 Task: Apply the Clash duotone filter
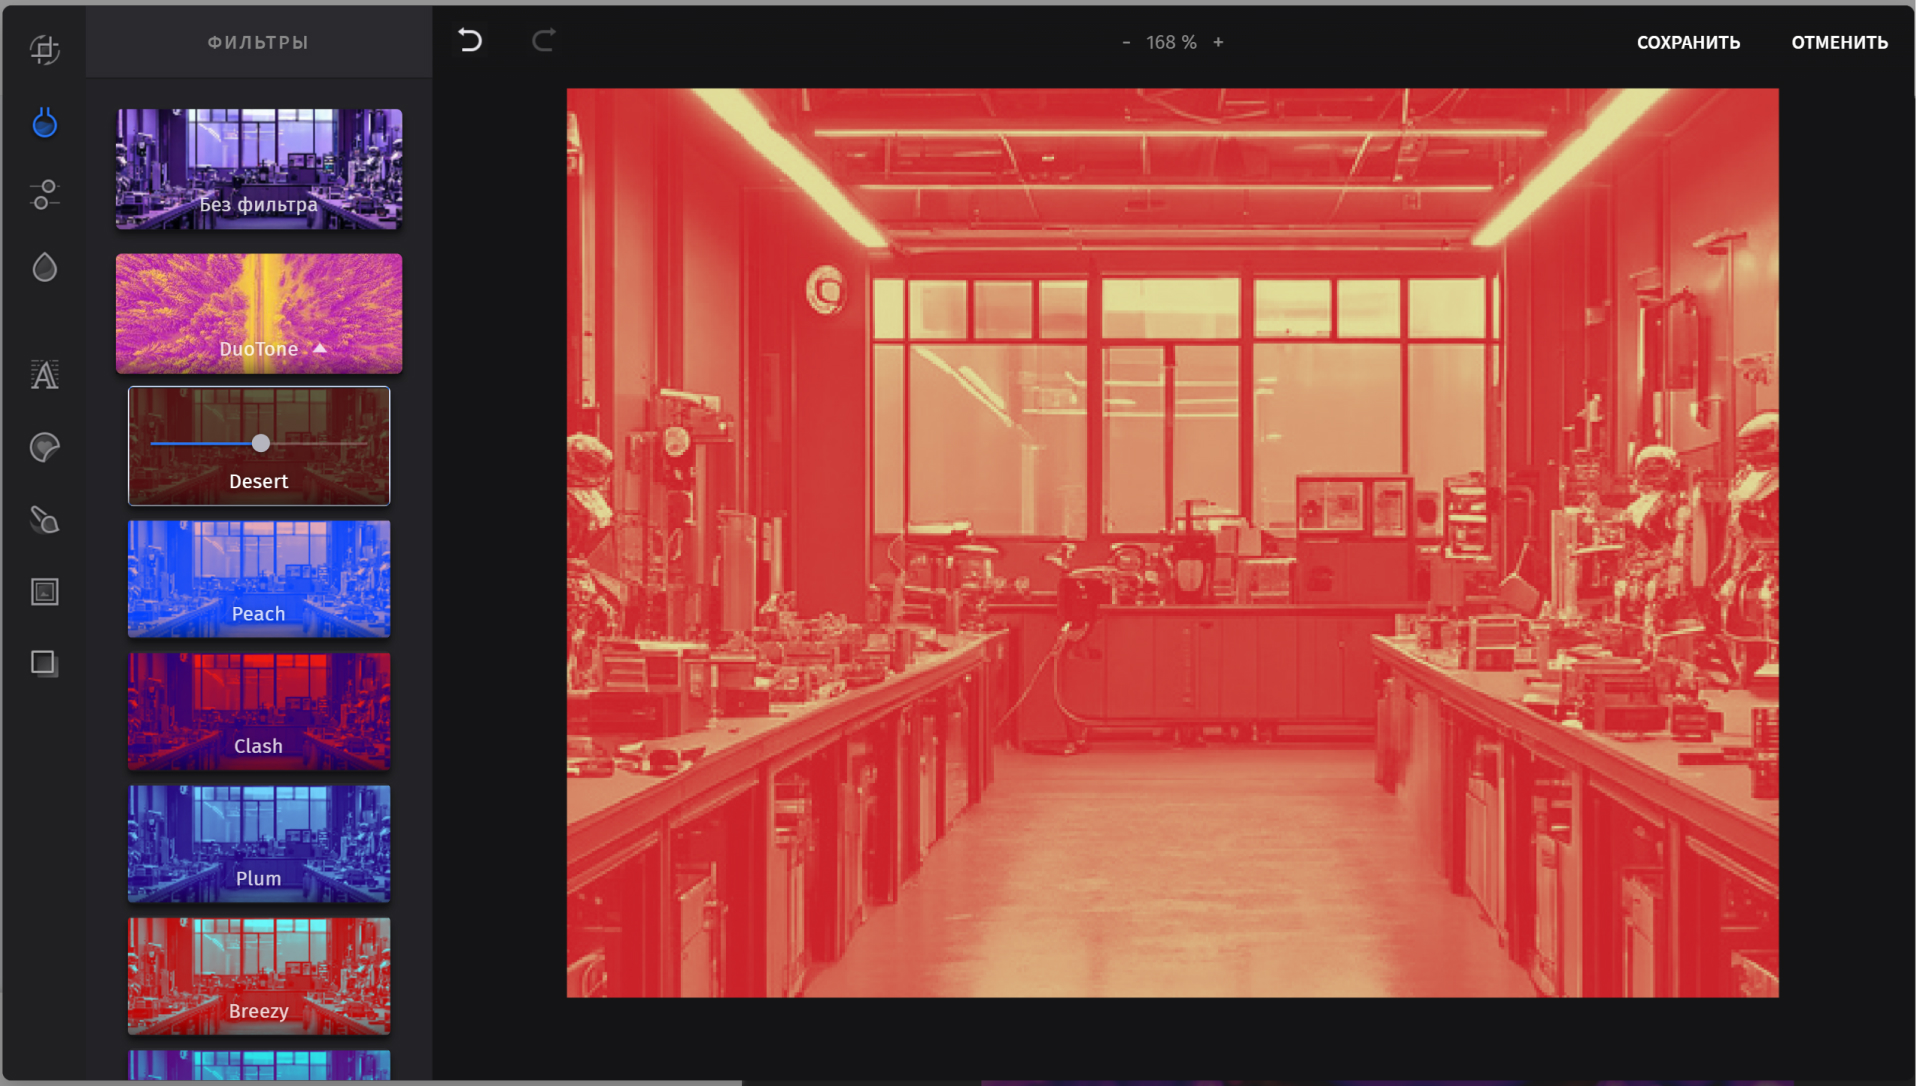(259, 711)
